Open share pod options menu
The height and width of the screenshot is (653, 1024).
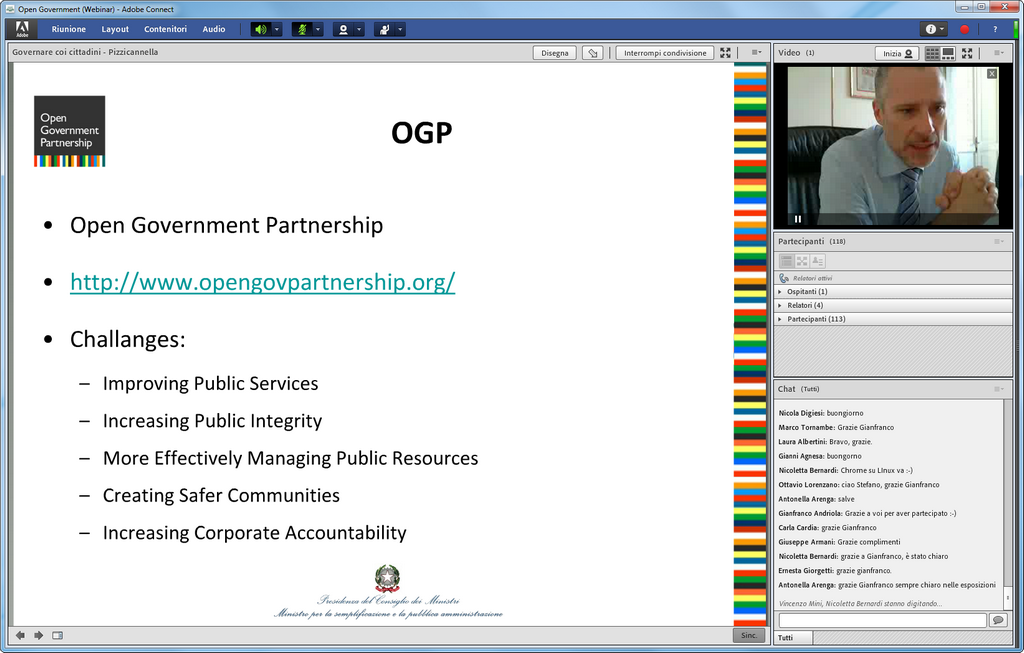756,52
